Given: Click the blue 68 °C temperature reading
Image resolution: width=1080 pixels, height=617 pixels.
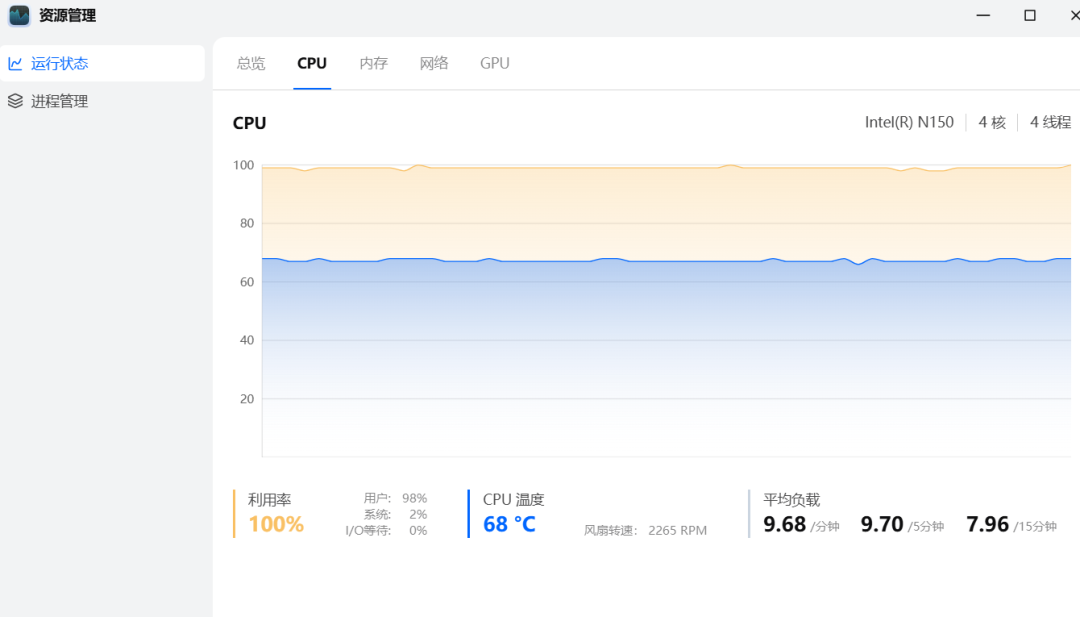Looking at the screenshot, I should 509,524.
